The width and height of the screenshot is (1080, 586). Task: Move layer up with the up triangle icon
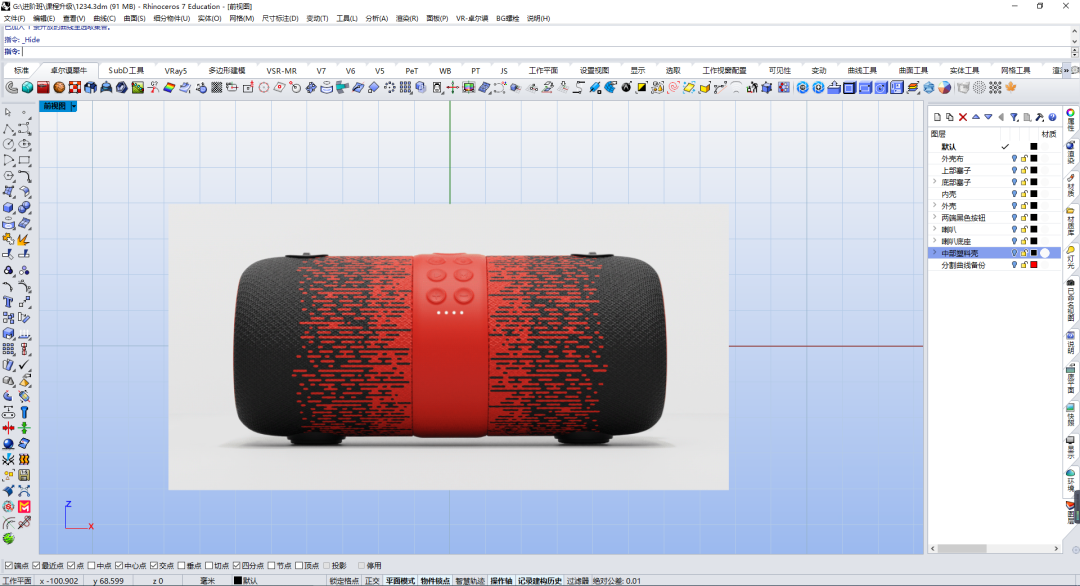(x=975, y=117)
